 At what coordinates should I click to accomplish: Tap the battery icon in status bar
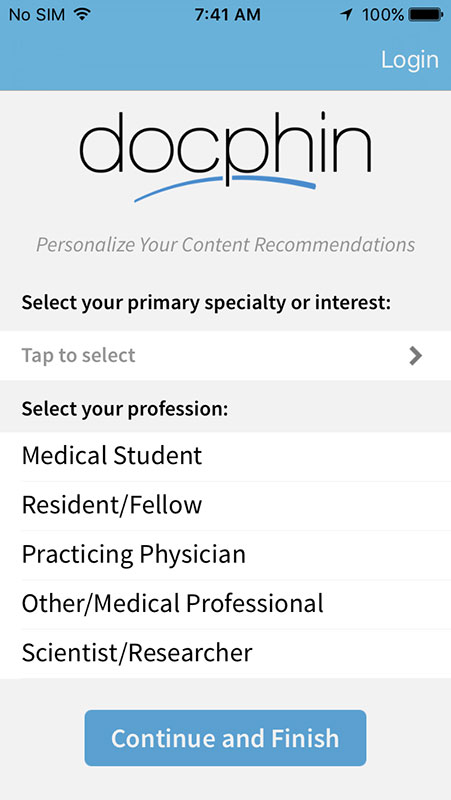tap(425, 15)
